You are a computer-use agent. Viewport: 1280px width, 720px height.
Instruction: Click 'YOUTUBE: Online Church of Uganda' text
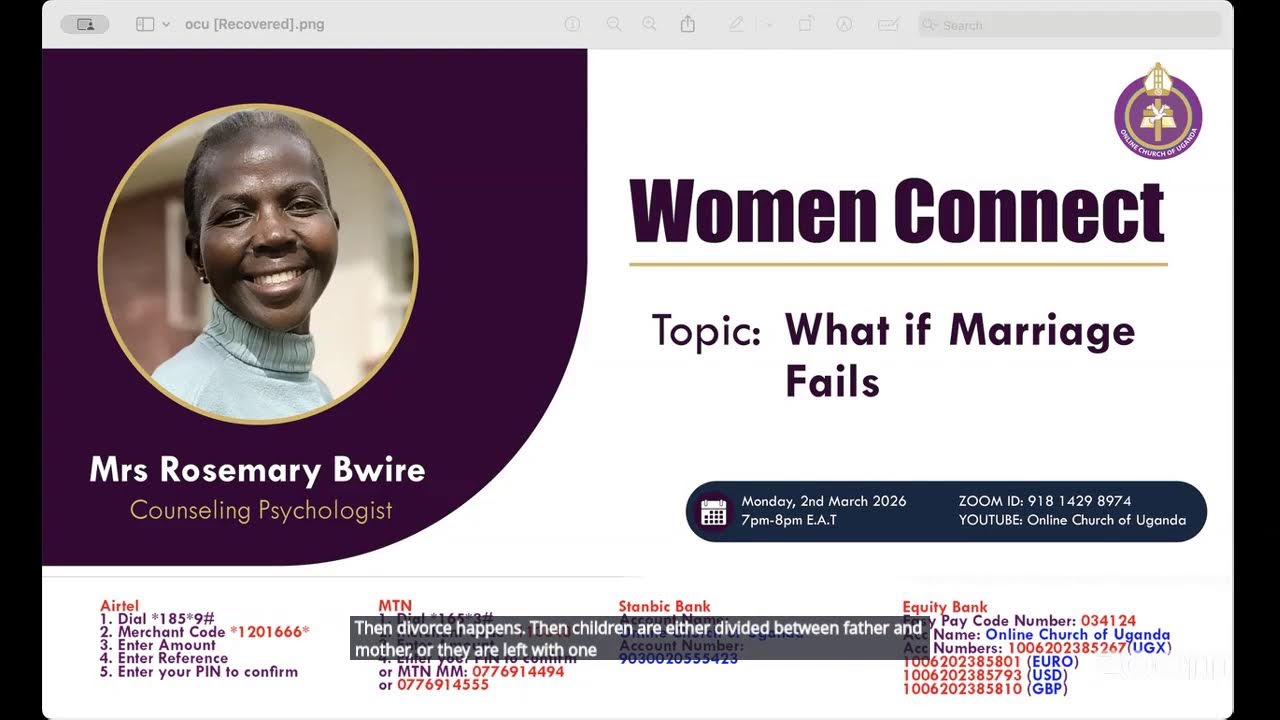tap(1072, 520)
